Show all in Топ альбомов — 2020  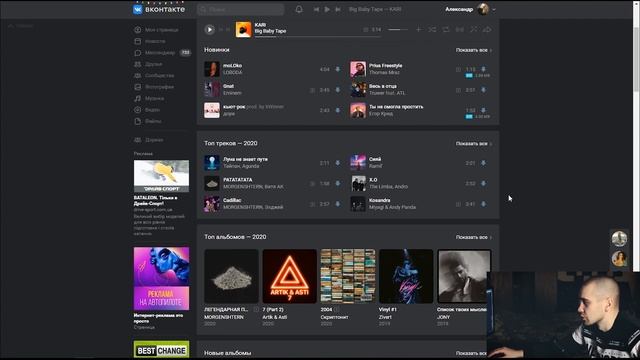pyautogui.click(x=473, y=237)
